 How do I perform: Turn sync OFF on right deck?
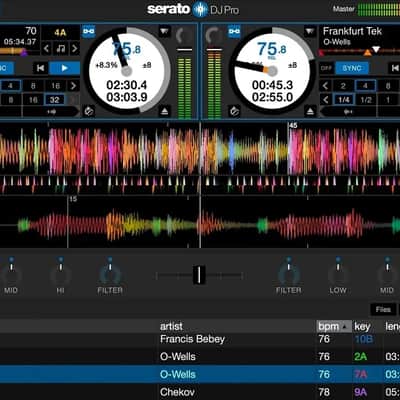pyautogui.click(x=326, y=68)
